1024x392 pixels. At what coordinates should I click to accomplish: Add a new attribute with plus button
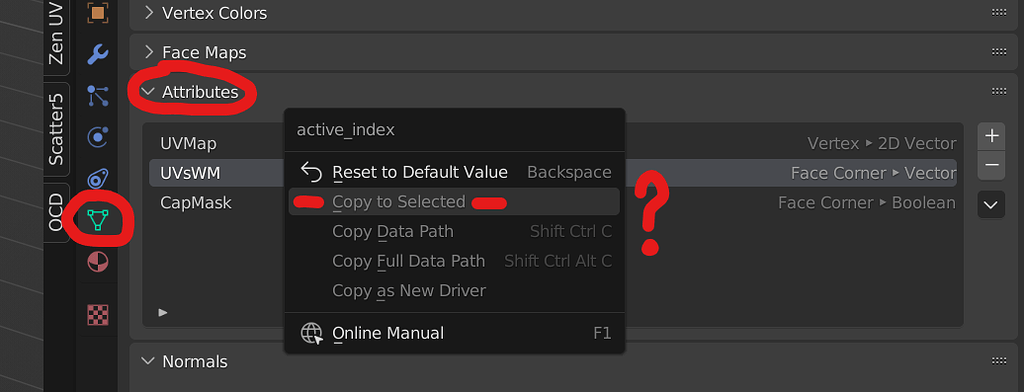point(991,136)
